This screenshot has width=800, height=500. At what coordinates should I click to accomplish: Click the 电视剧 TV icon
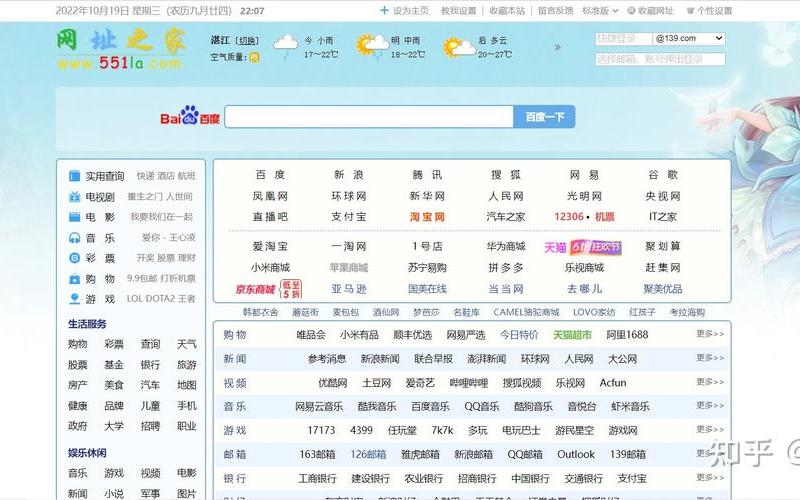pos(74,196)
